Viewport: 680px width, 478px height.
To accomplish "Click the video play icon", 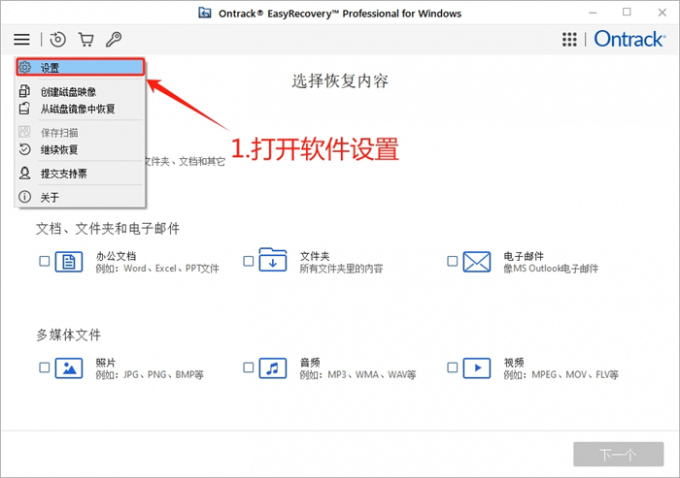I will [x=477, y=368].
